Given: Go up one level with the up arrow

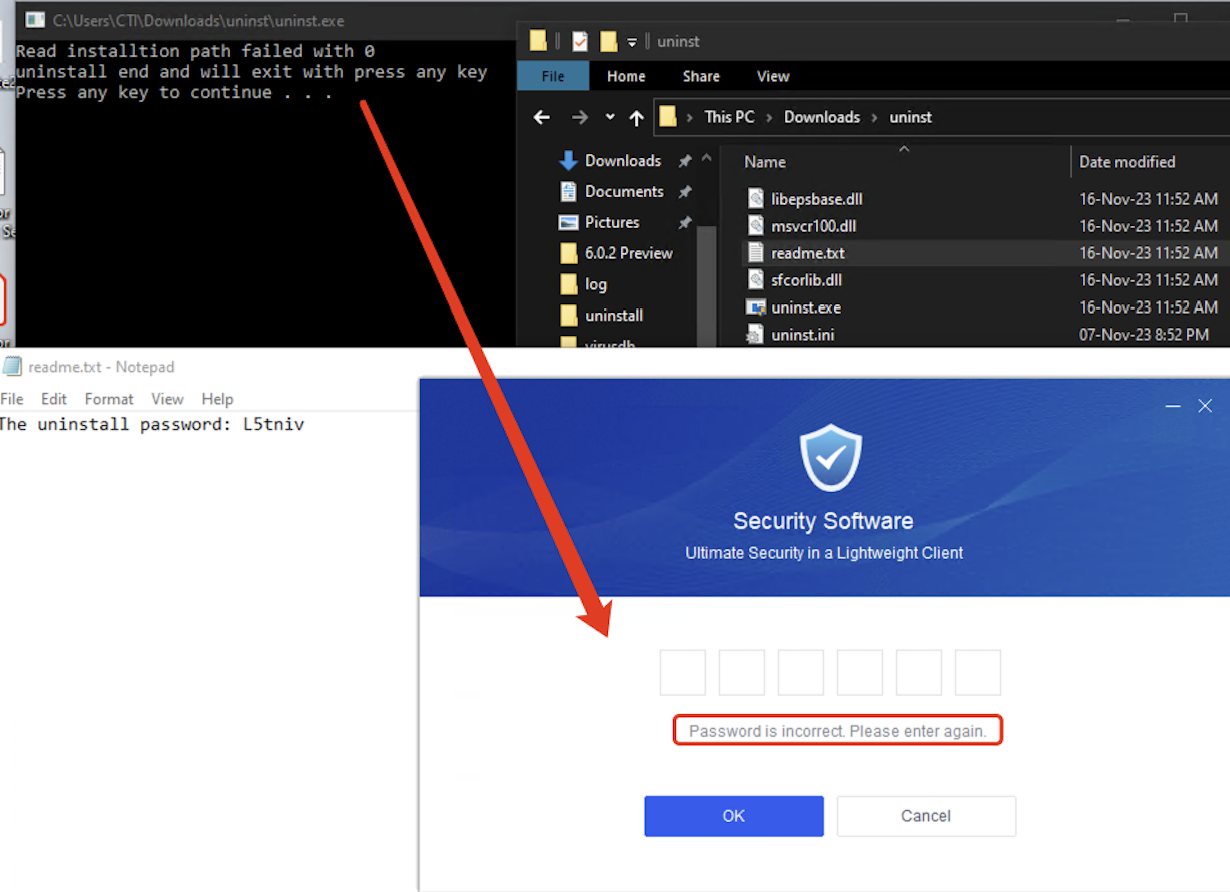Looking at the screenshot, I should click(x=636, y=117).
